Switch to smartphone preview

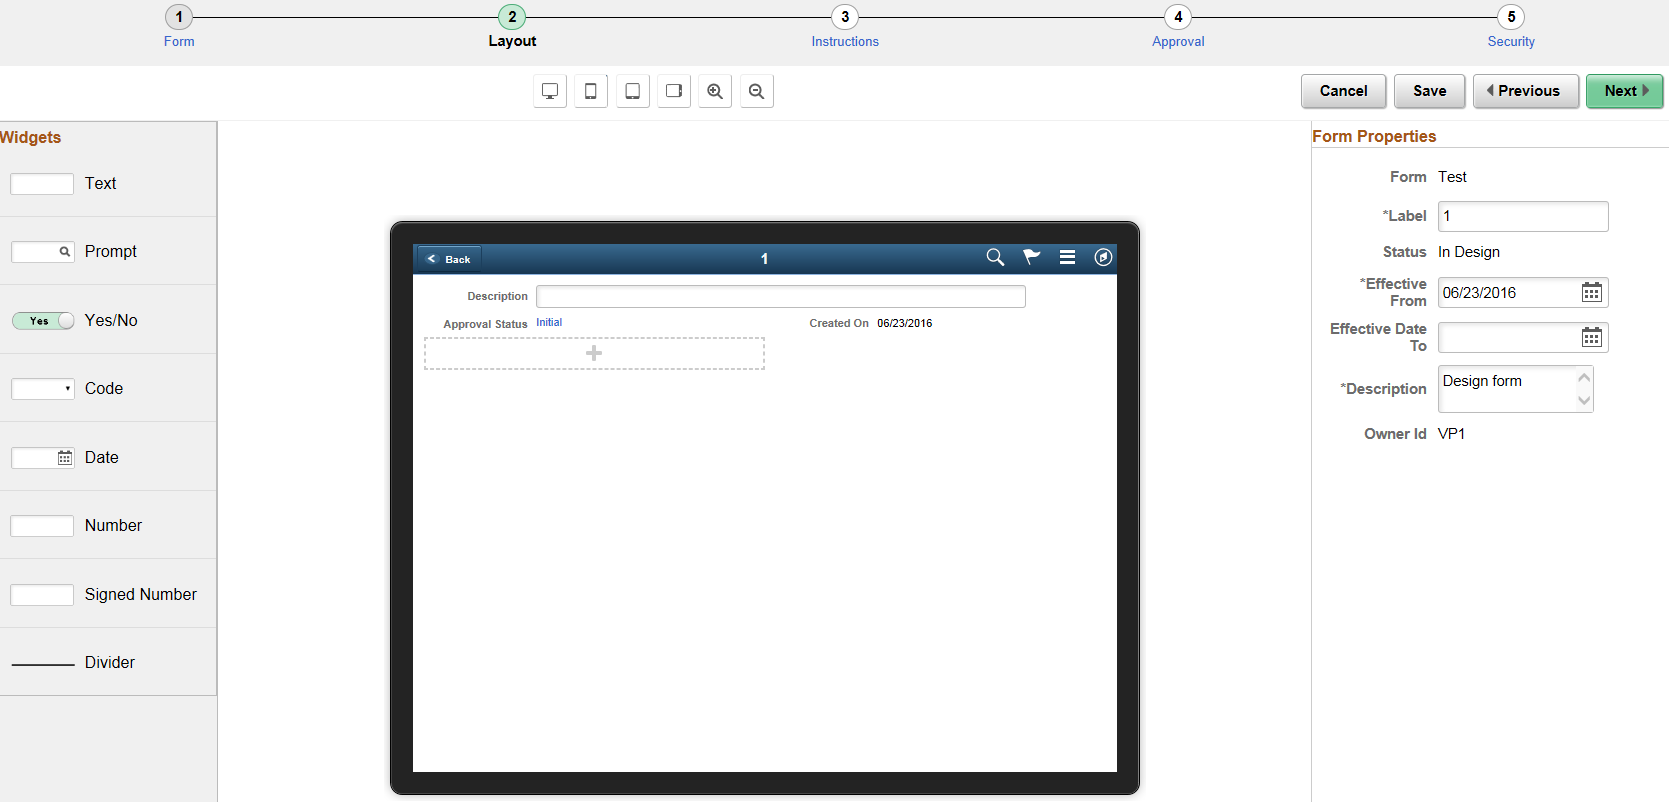pos(591,91)
